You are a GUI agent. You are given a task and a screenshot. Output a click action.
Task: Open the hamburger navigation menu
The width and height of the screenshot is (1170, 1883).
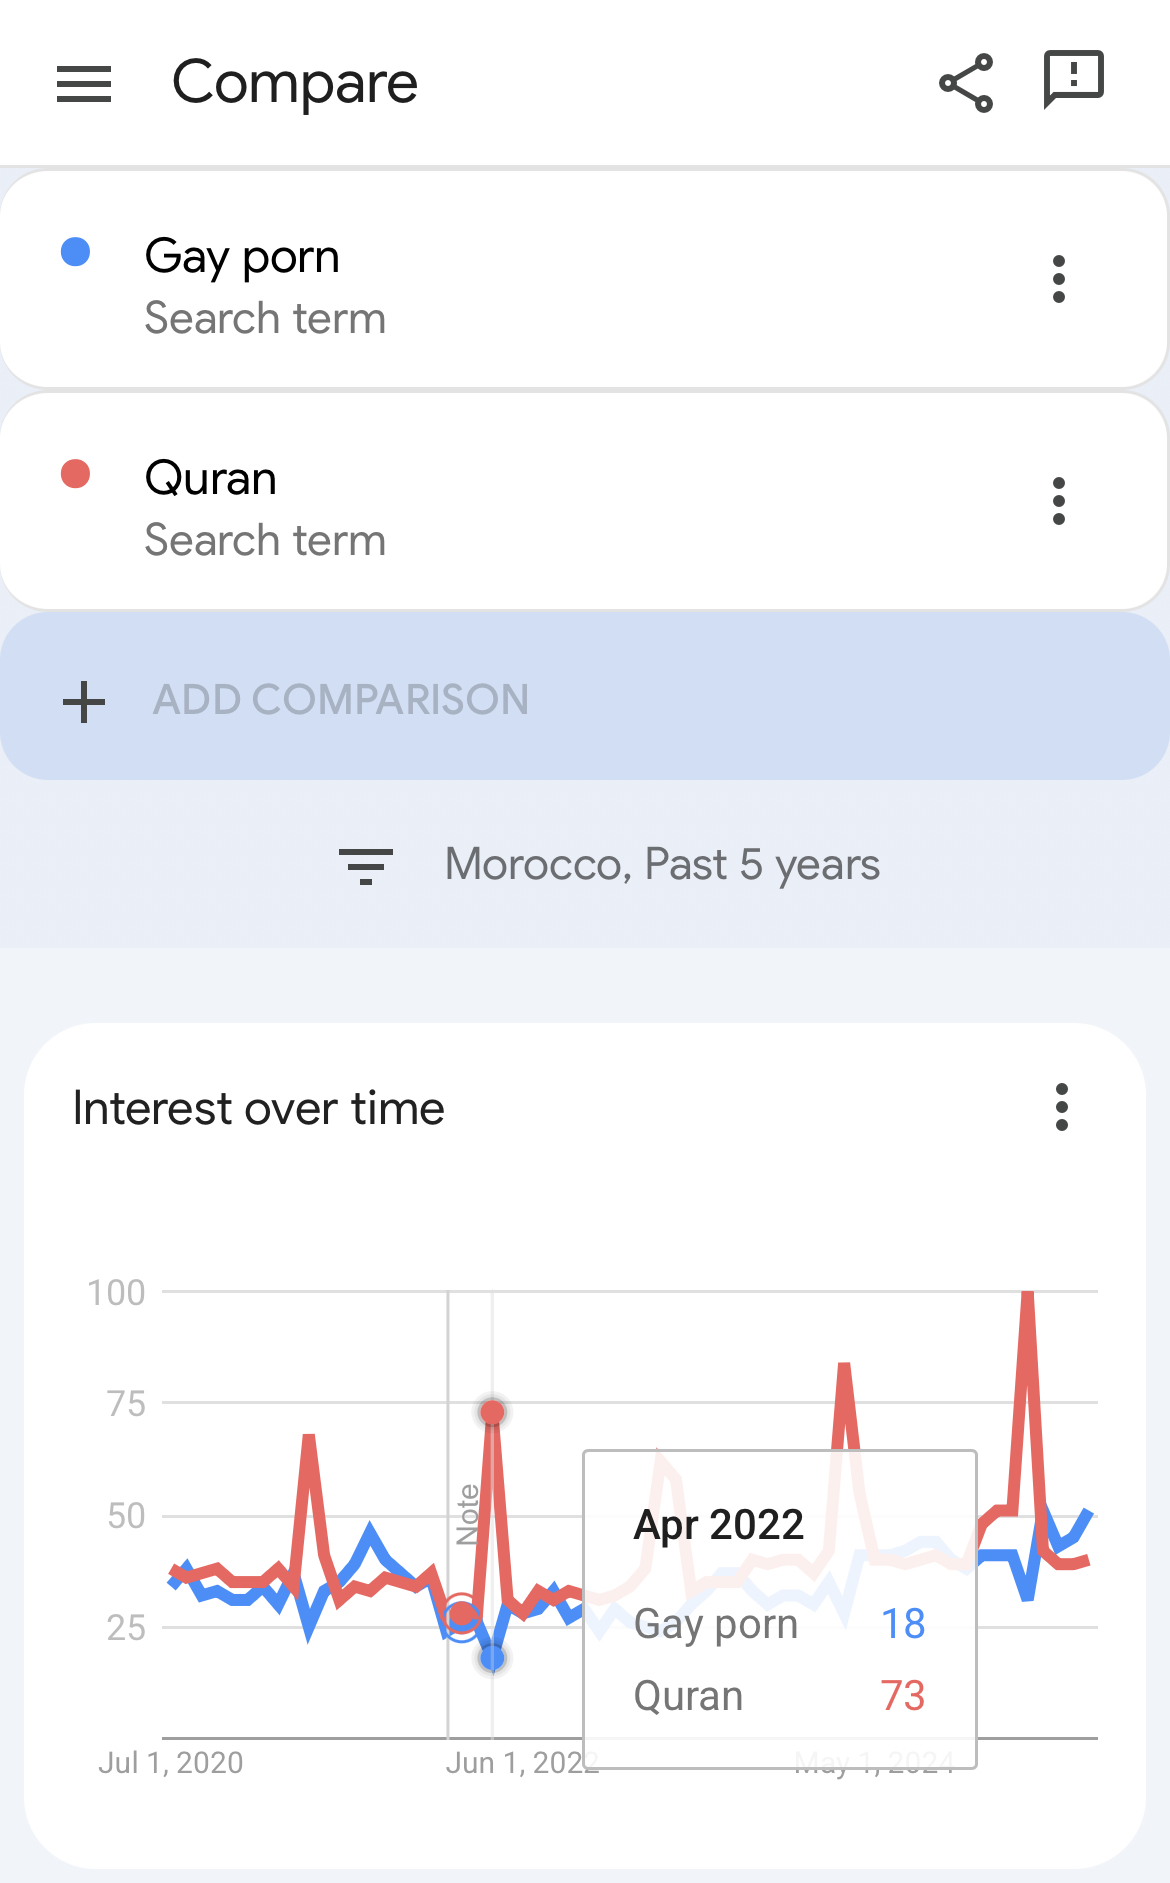(x=84, y=84)
